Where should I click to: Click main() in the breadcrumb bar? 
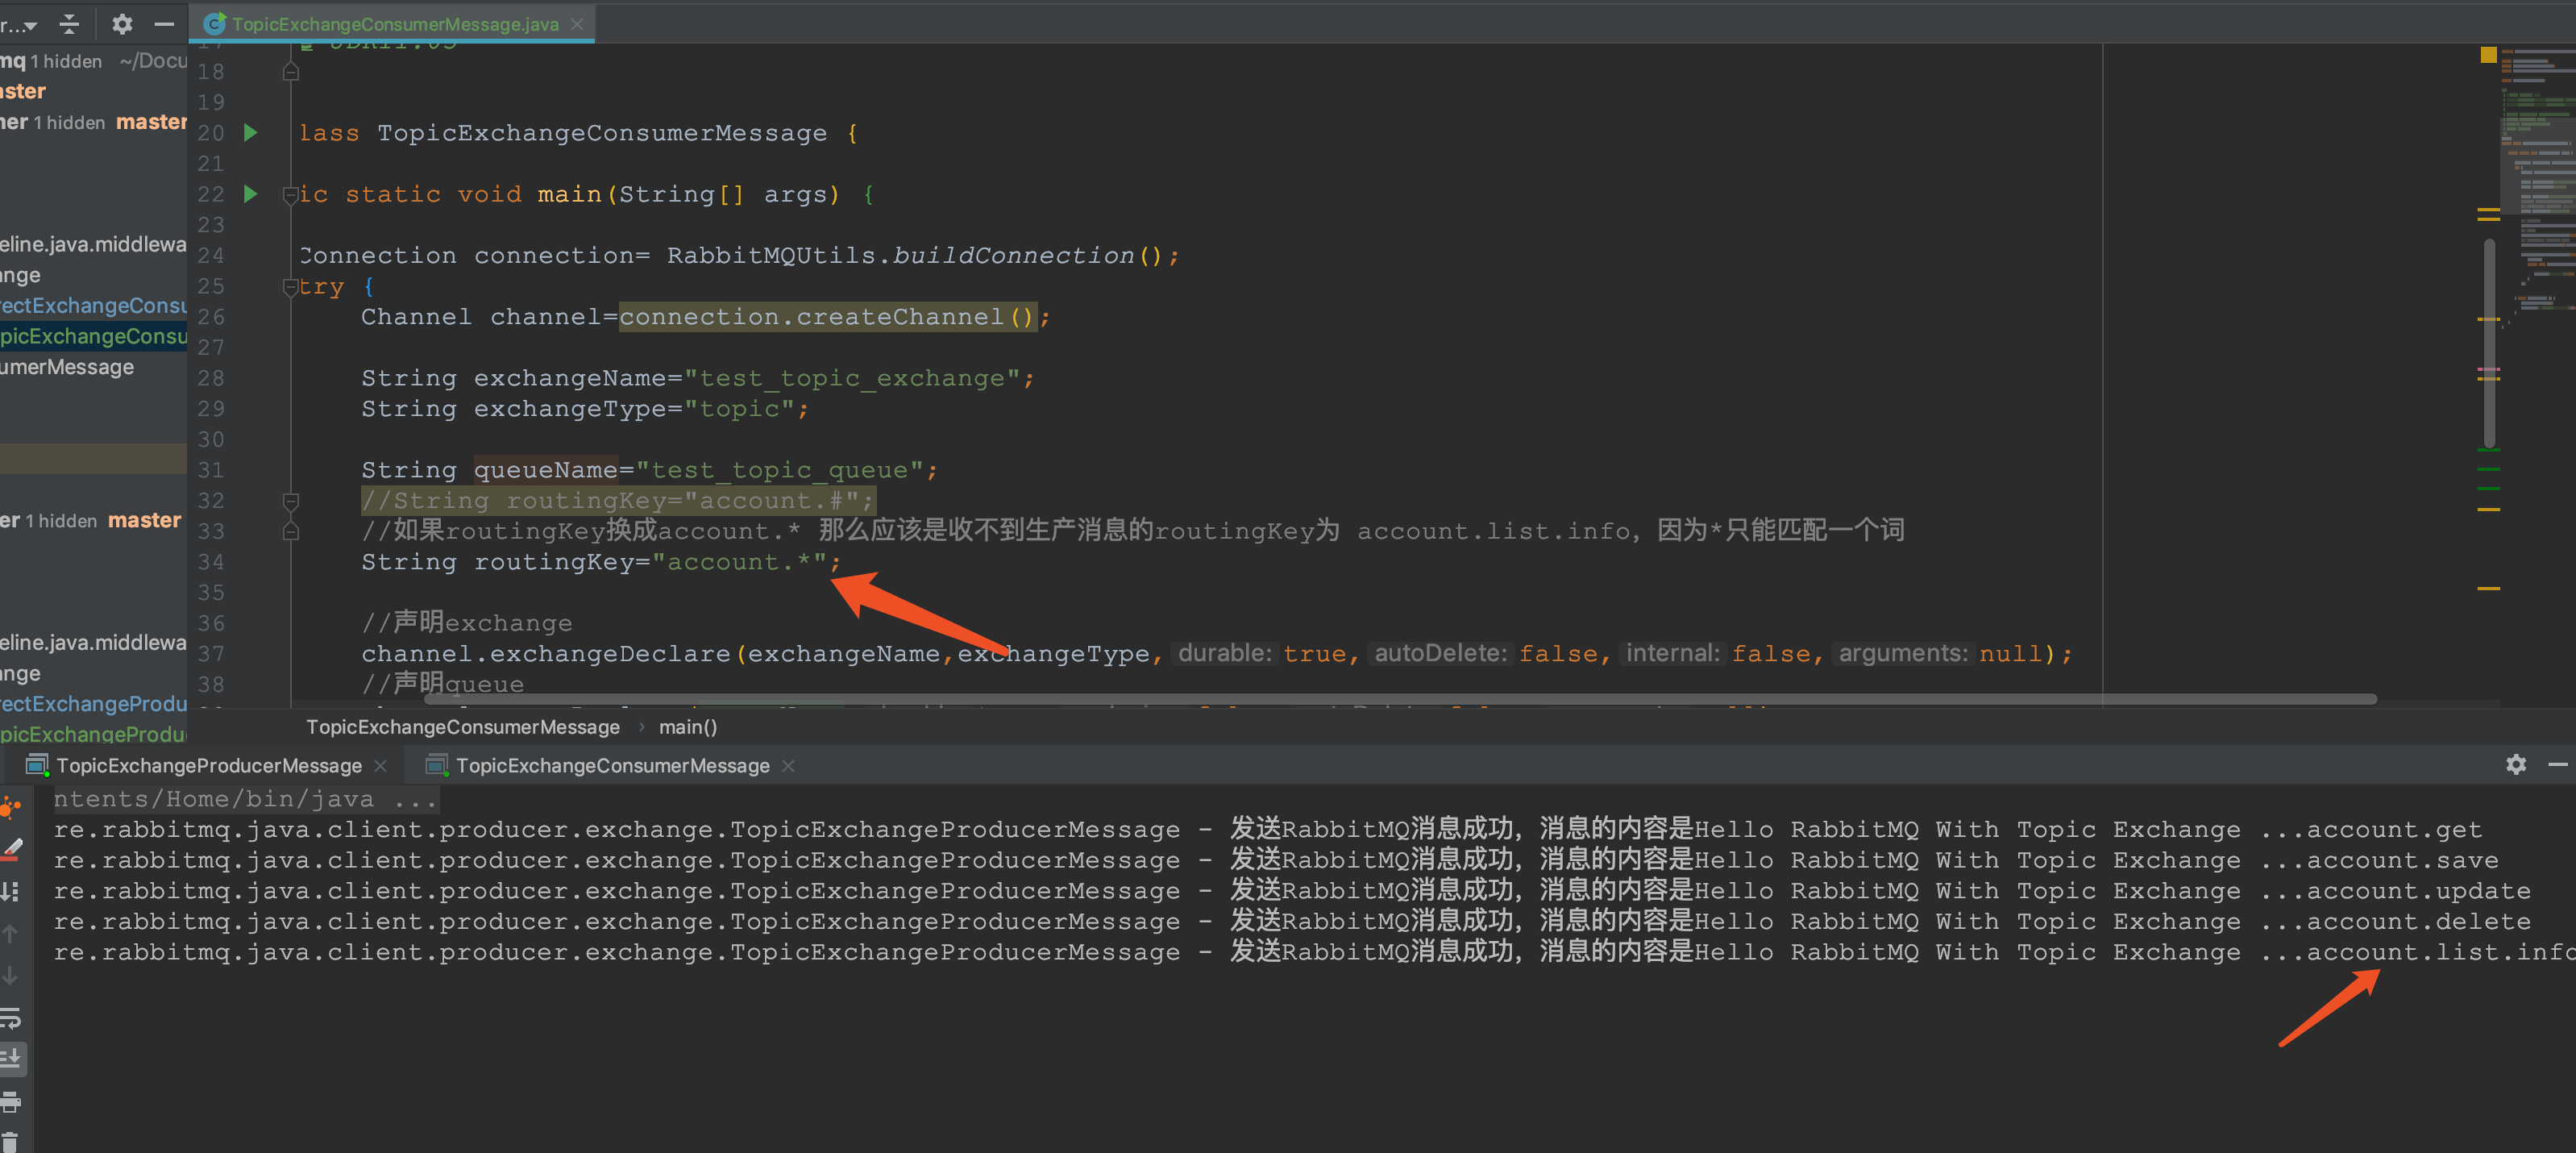(x=688, y=727)
